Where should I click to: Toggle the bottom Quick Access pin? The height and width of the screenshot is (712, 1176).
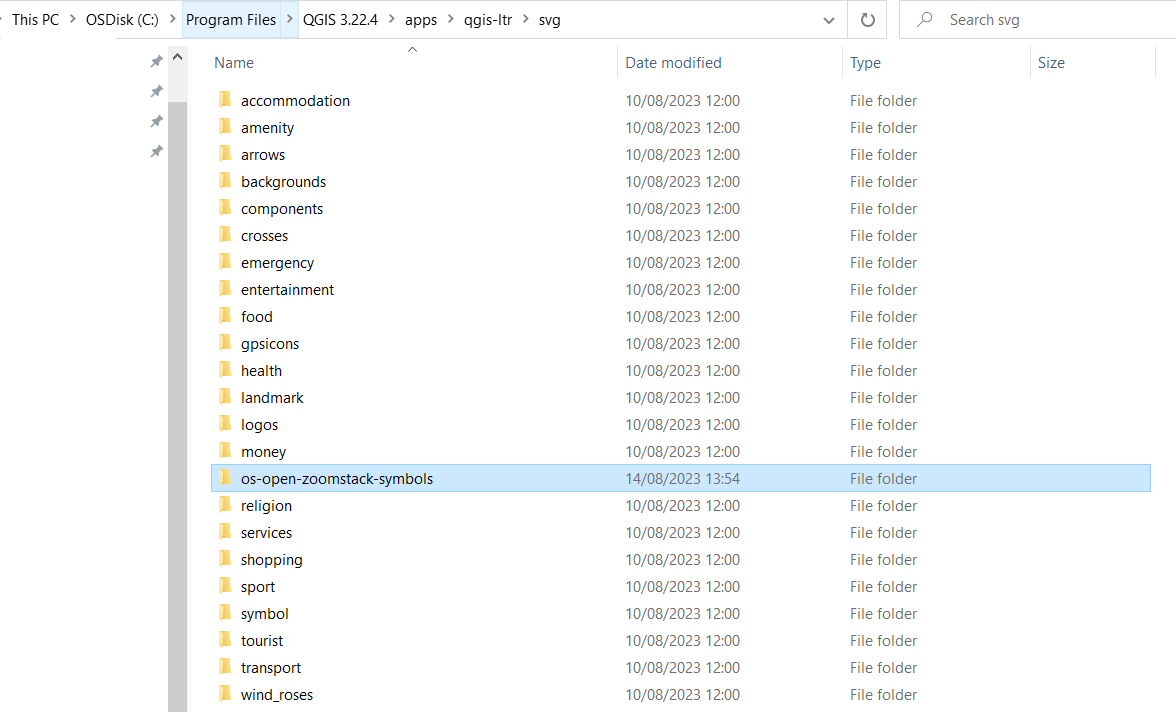156,151
